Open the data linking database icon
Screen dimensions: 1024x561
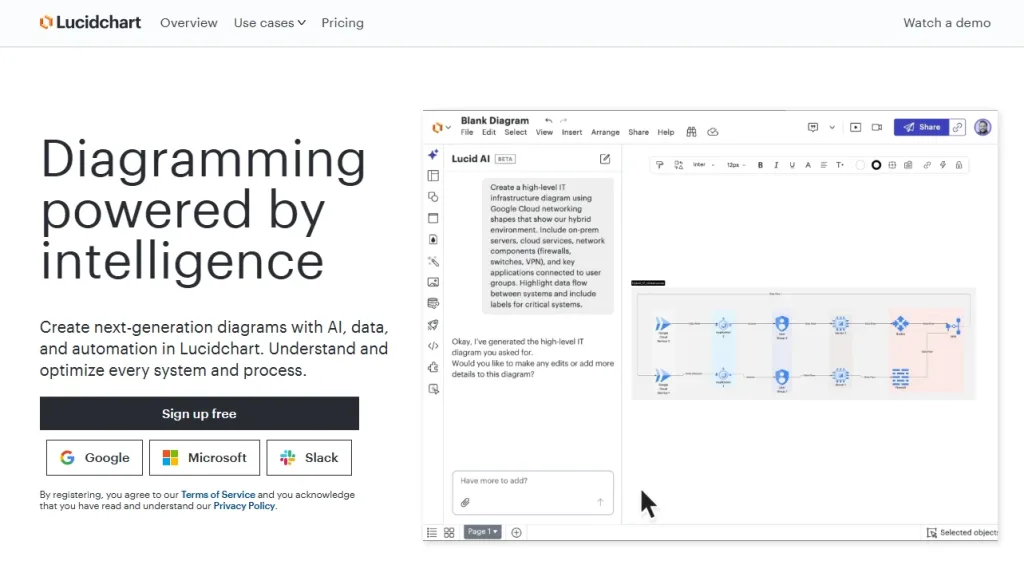(x=433, y=303)
